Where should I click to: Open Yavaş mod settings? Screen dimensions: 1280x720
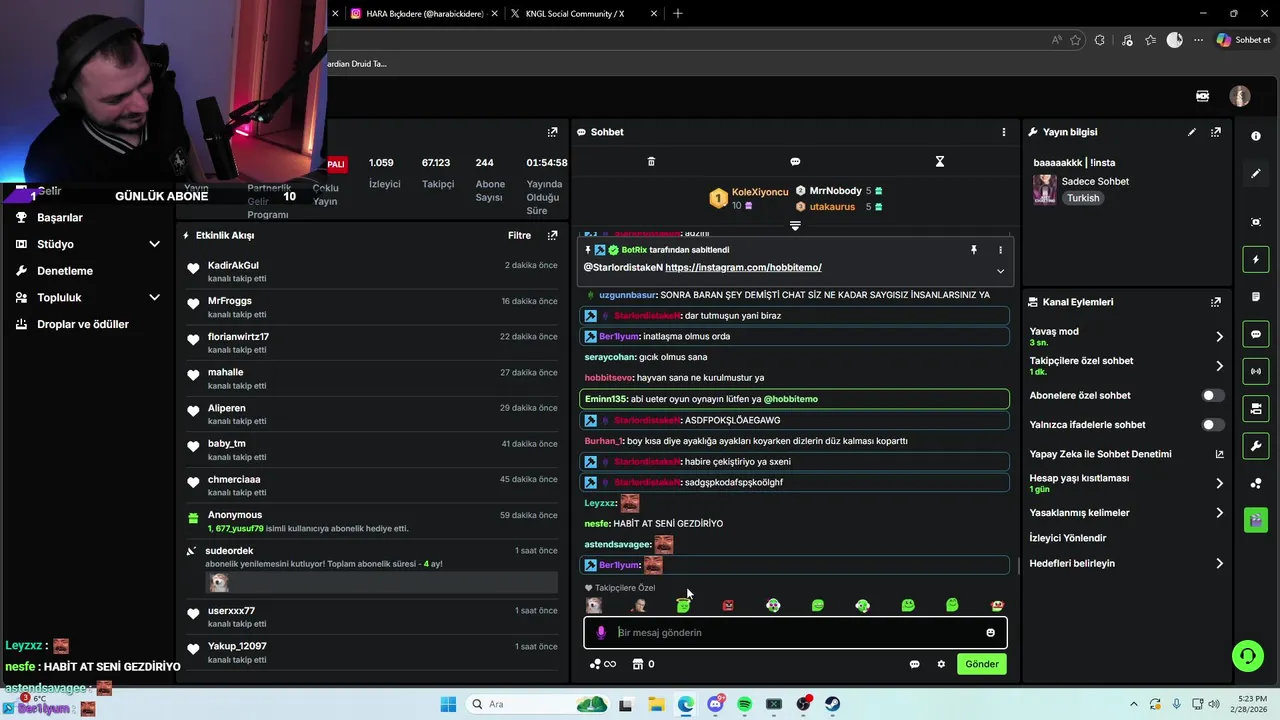click(1126, 337)
